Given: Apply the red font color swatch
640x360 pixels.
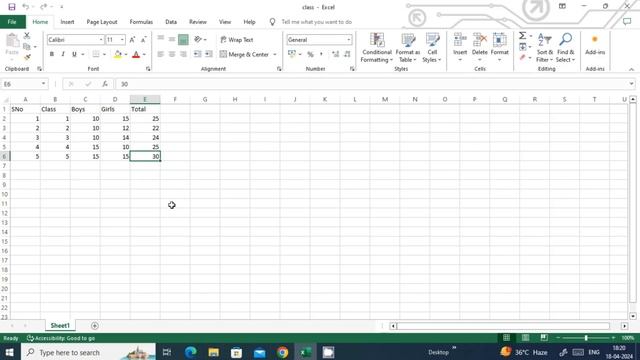Looking at the screenshot, I should click(136, 54).
